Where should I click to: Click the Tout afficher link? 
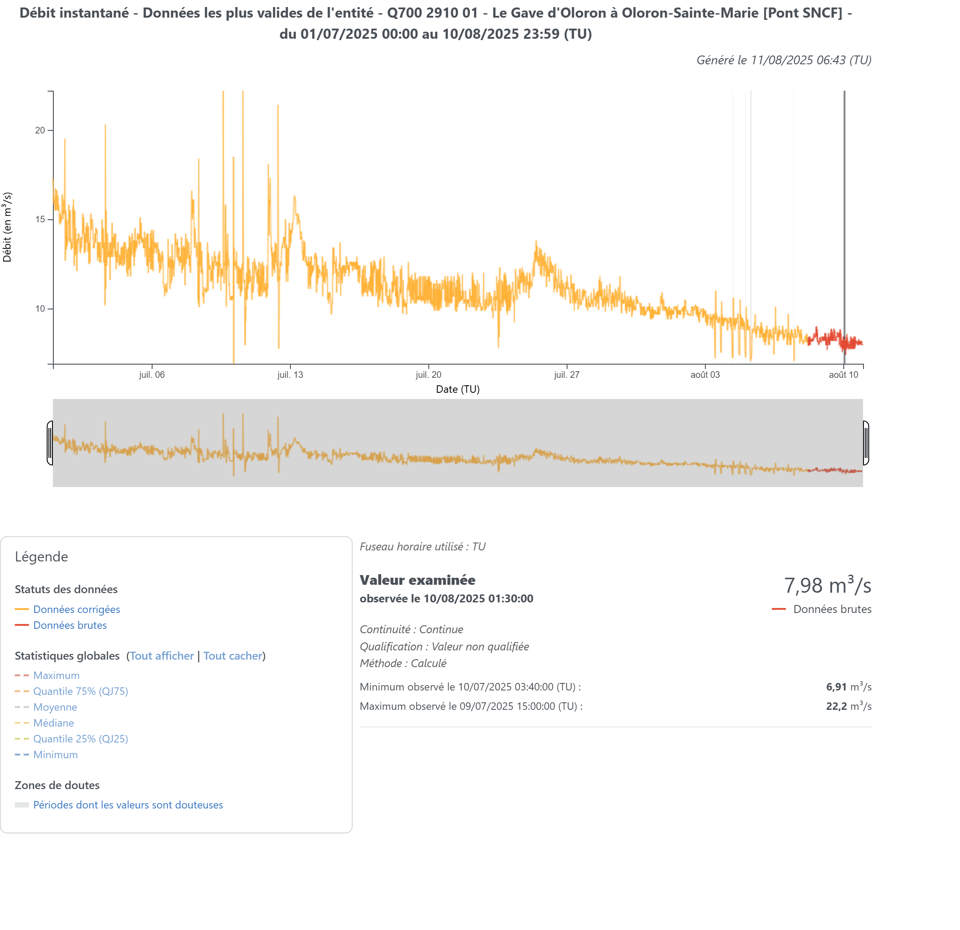[x=162, y=656]
